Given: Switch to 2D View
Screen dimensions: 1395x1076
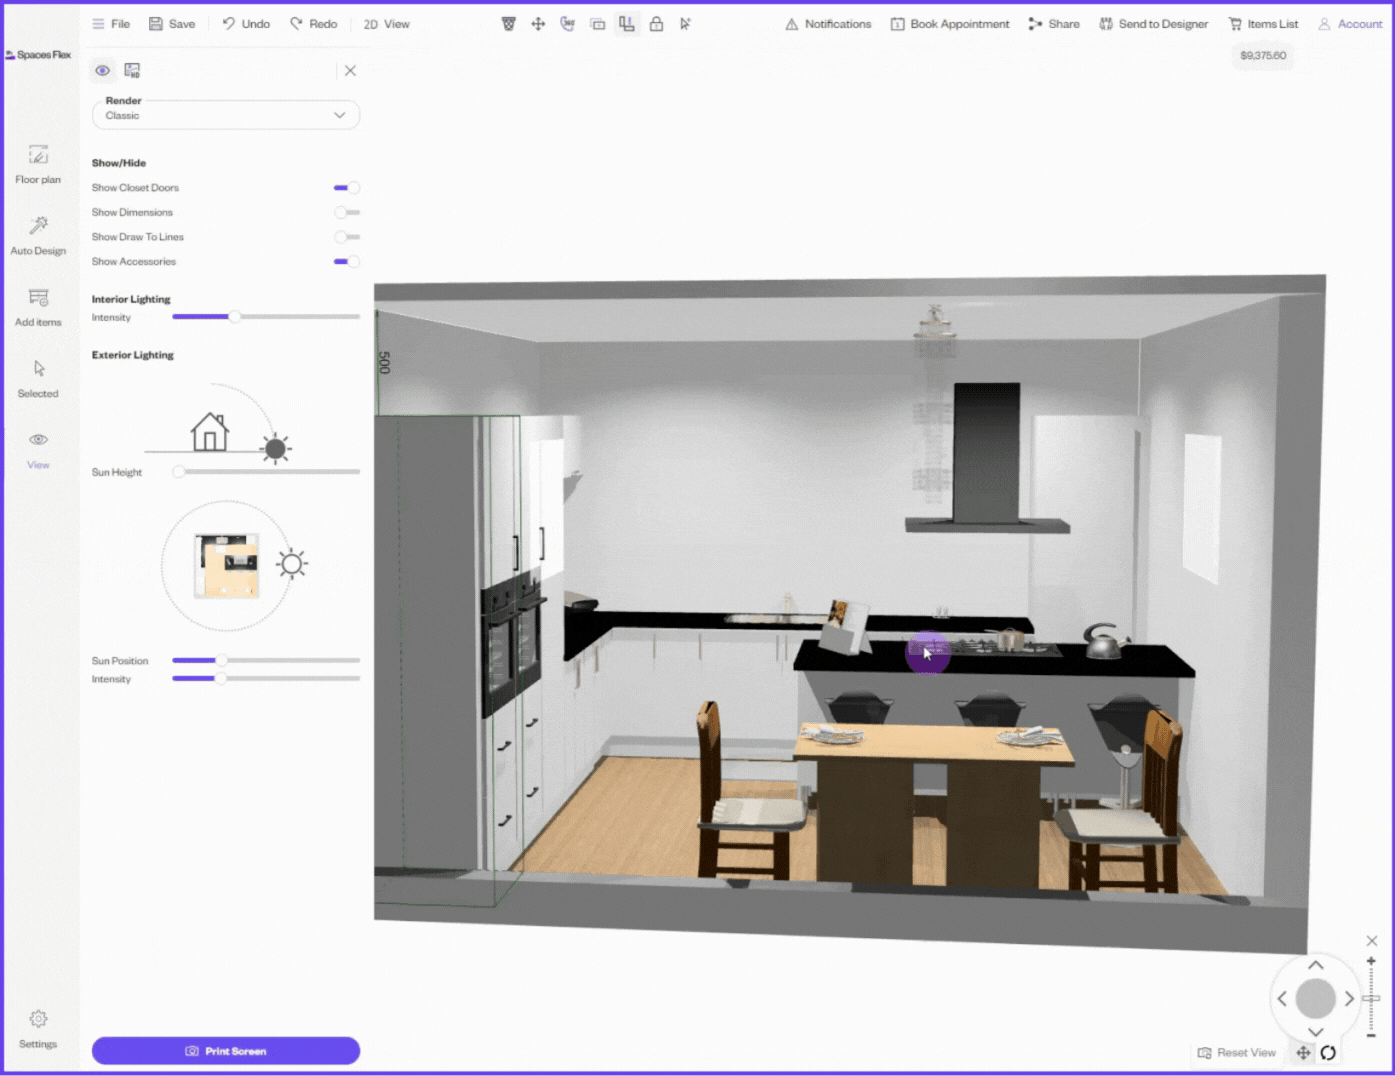Looking at the screenshot, I should tap(386, 23).
